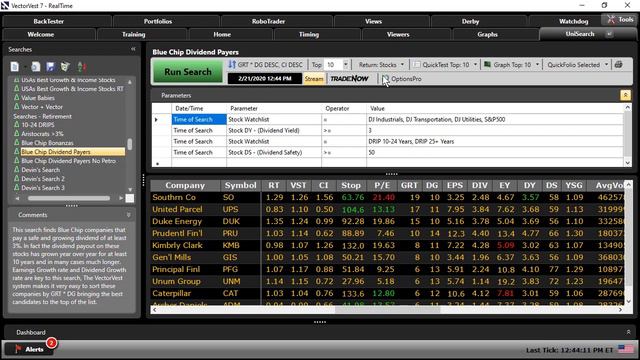Click the triangle icon beside 10-24 DRIPS
The image size is (640, 360).
(17, 124)
